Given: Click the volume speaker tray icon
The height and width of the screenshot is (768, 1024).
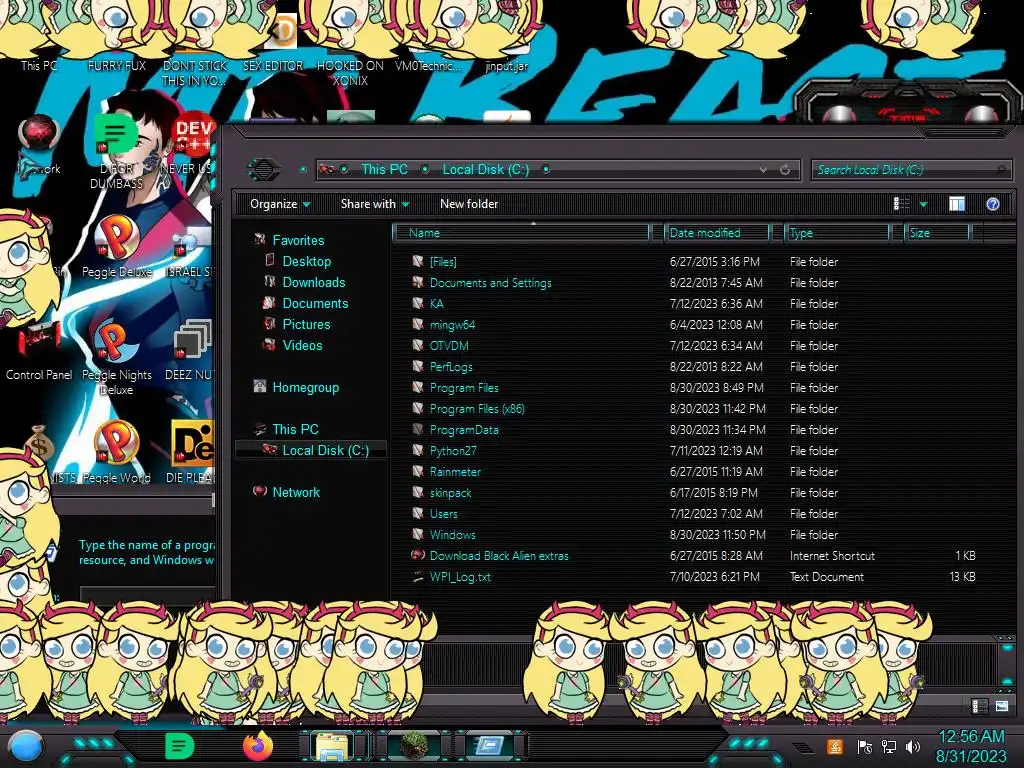Looking at the screenshot, I should [x=913, y=746].
